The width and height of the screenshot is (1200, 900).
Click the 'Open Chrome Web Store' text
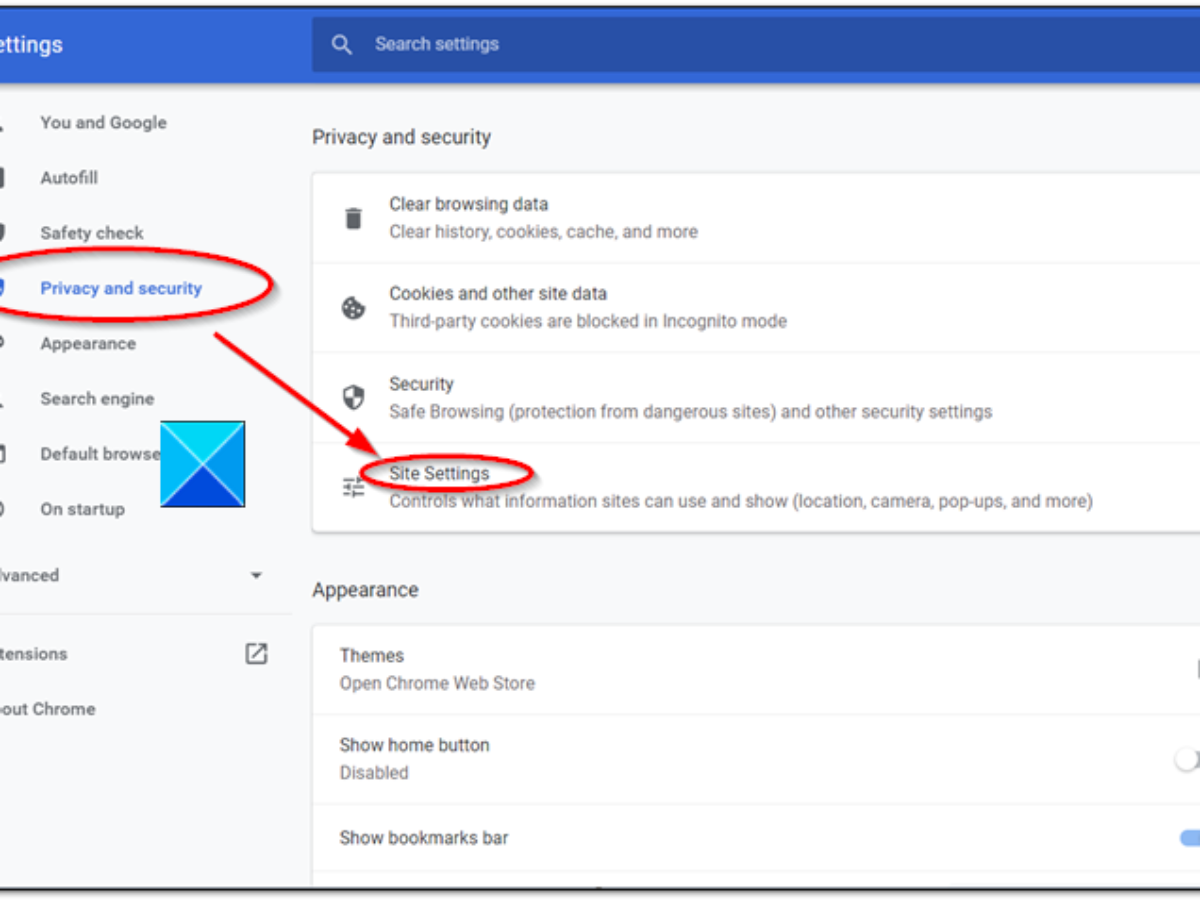437,683
